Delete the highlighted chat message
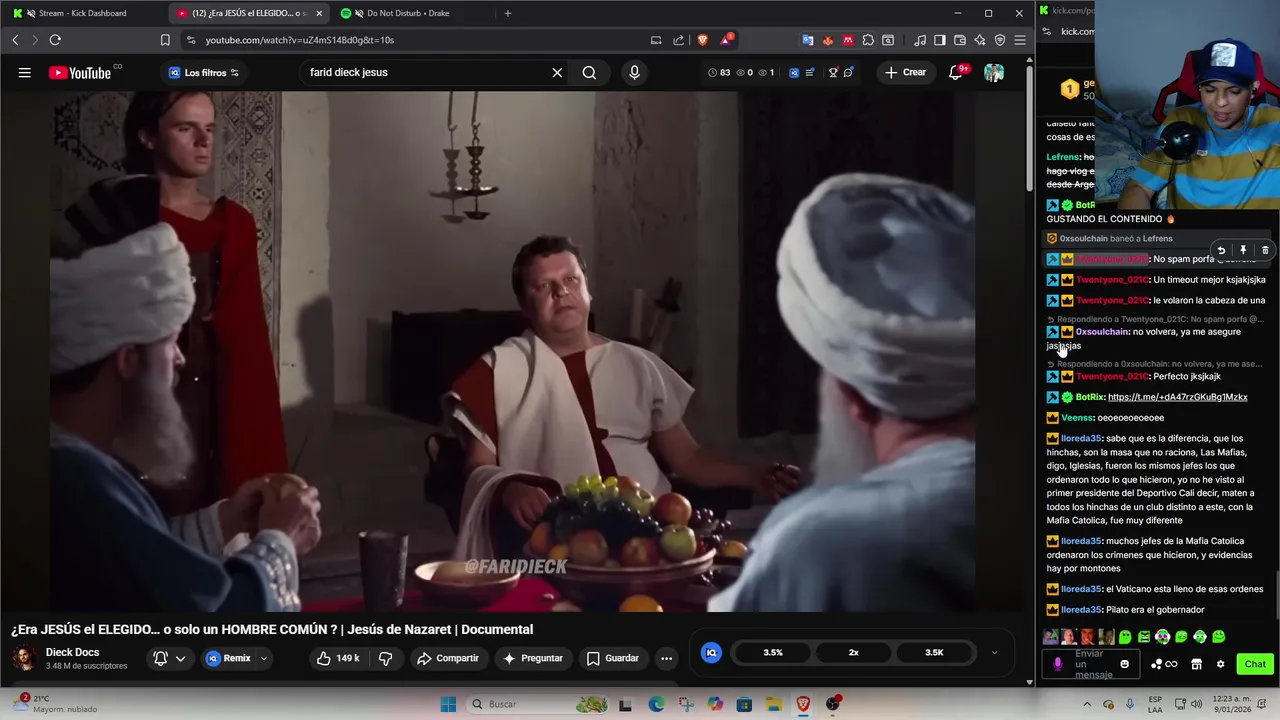The height and width of the screenshot is (720, 1280). 1265,250
